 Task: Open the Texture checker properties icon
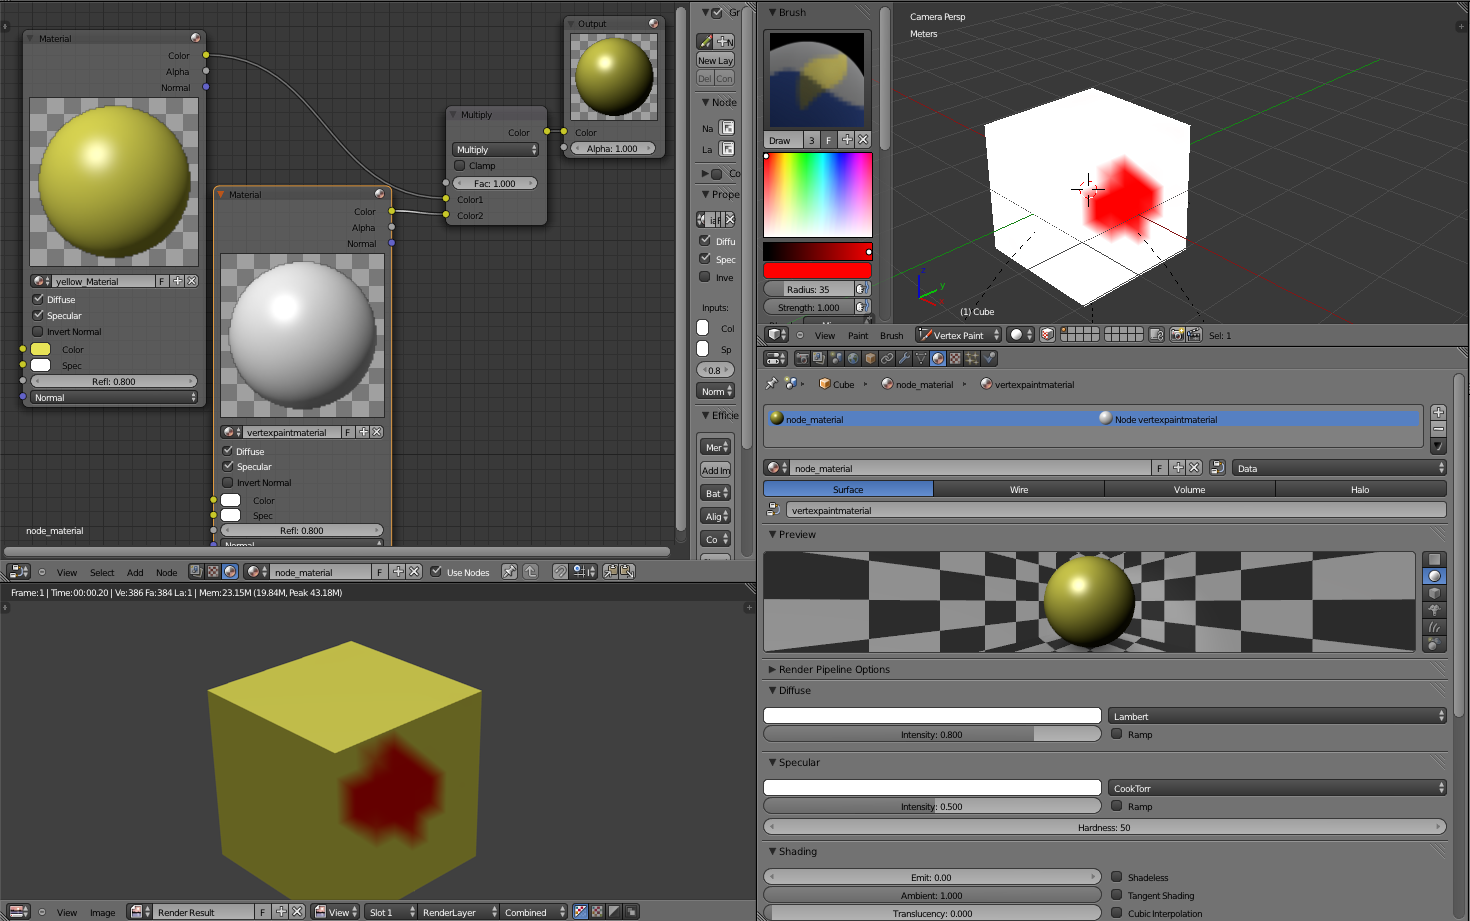pyautogui.click(x=955, y=358)
